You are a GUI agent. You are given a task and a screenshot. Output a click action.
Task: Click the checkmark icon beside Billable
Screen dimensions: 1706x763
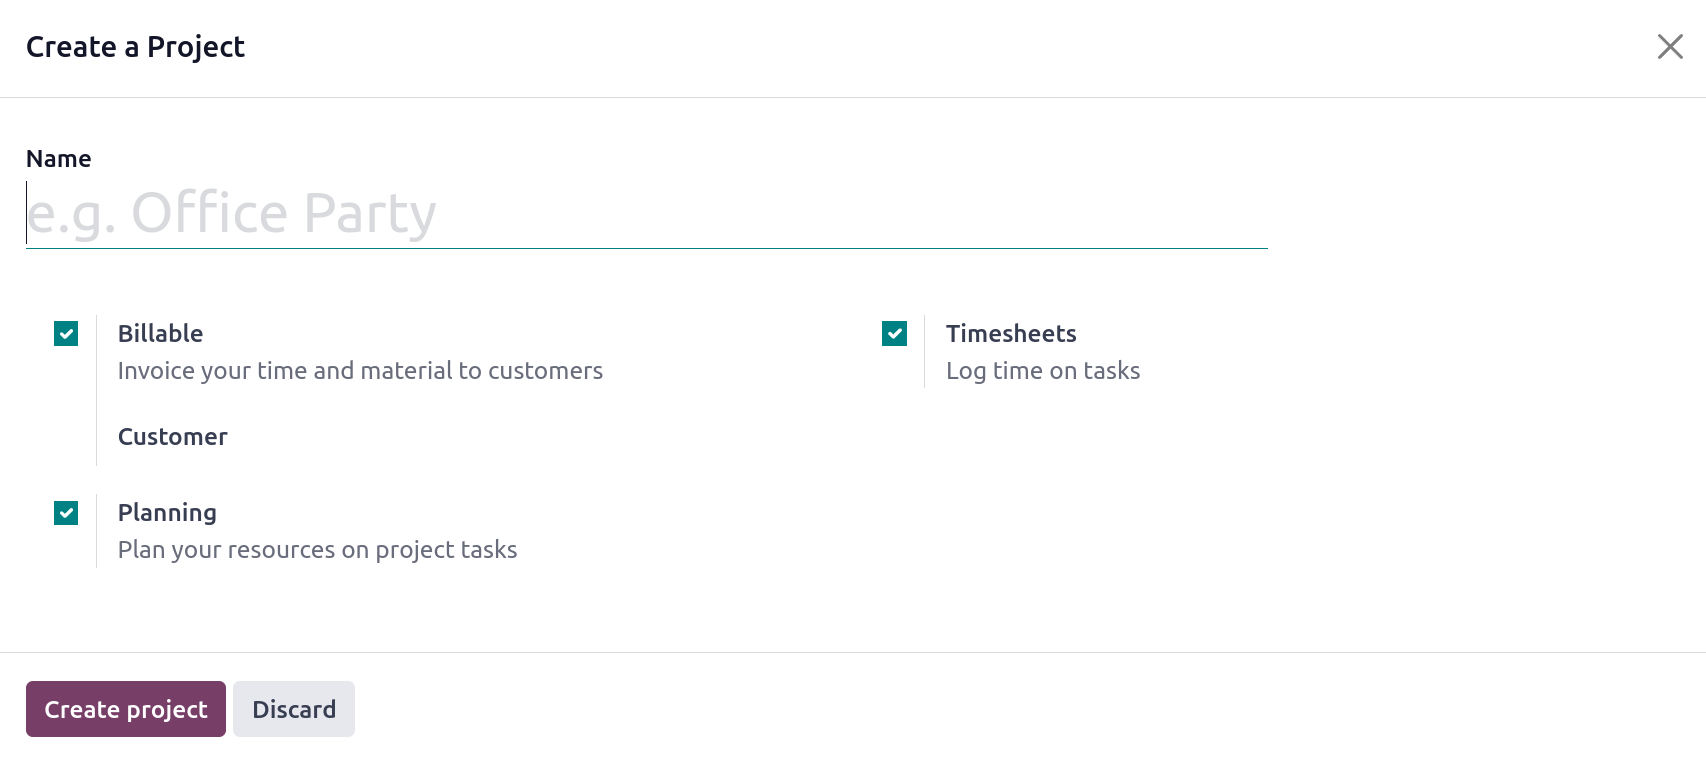[x=66, y=333]
